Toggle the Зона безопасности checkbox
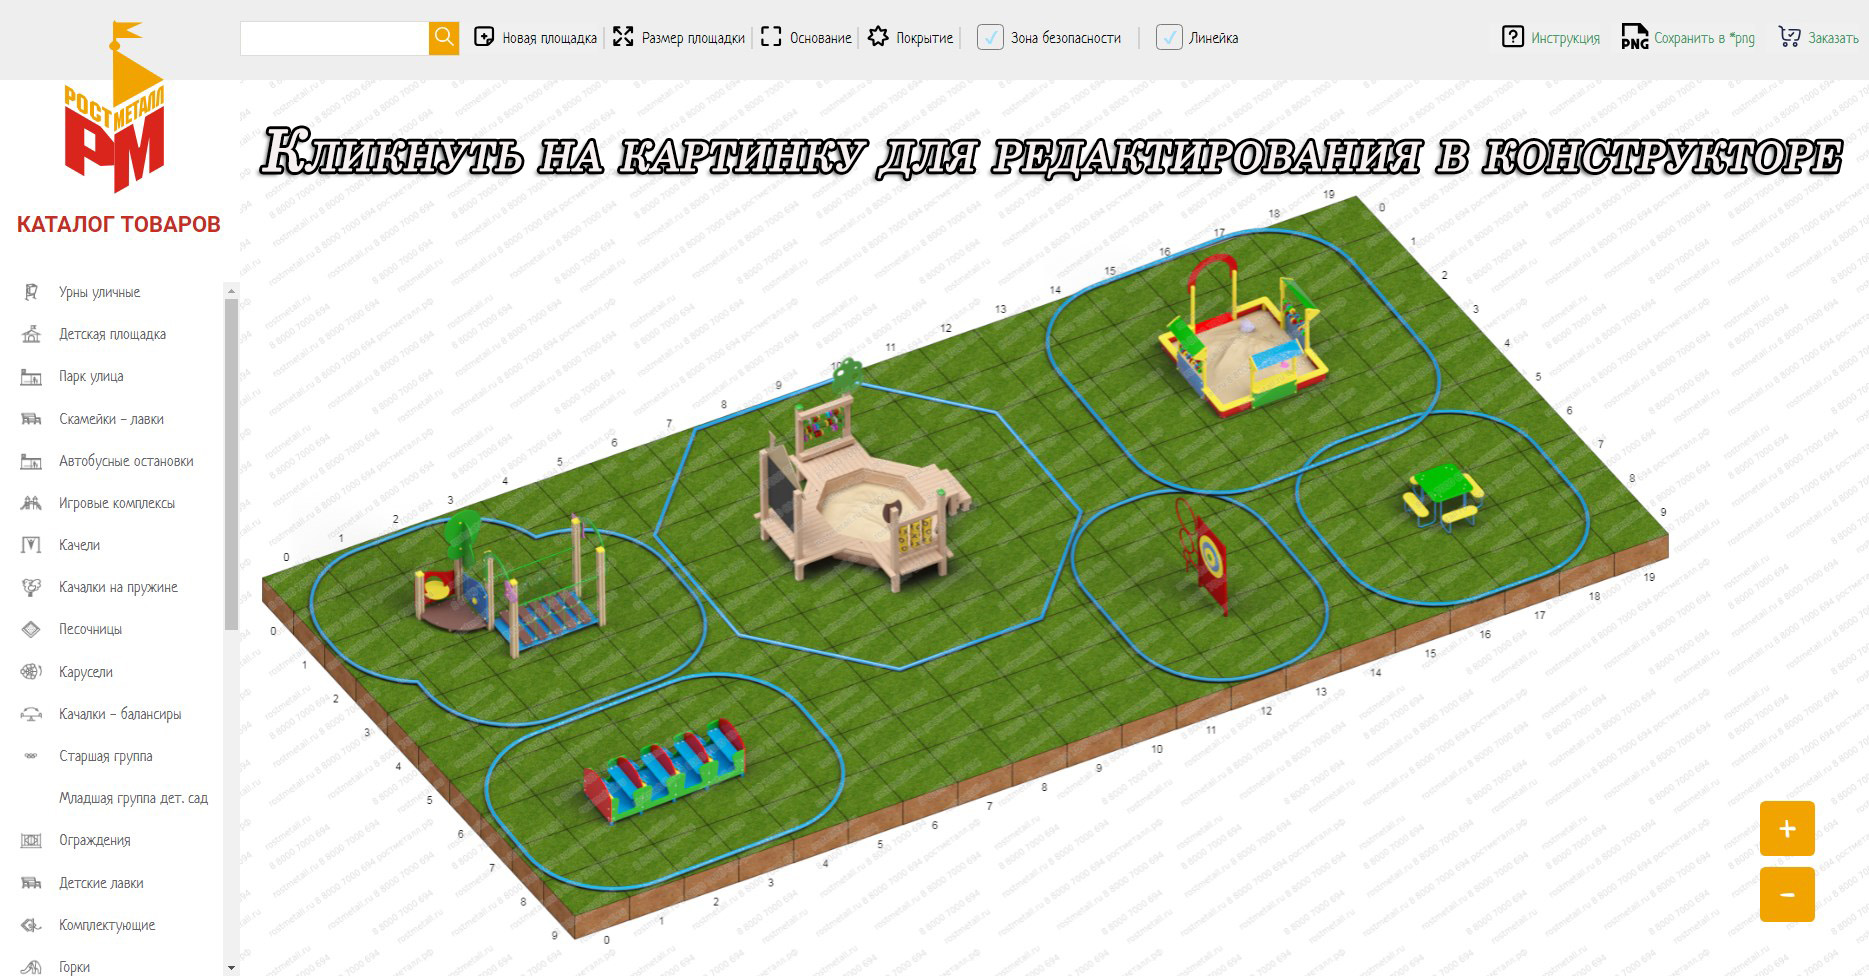The width and height of the screenshot is (1869, 976). [x=990, y=38]
